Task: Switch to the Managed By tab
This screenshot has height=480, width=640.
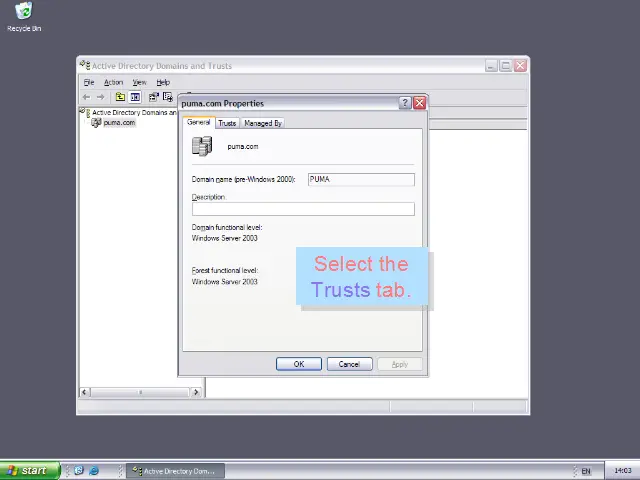Action: (x=263, y=123)
